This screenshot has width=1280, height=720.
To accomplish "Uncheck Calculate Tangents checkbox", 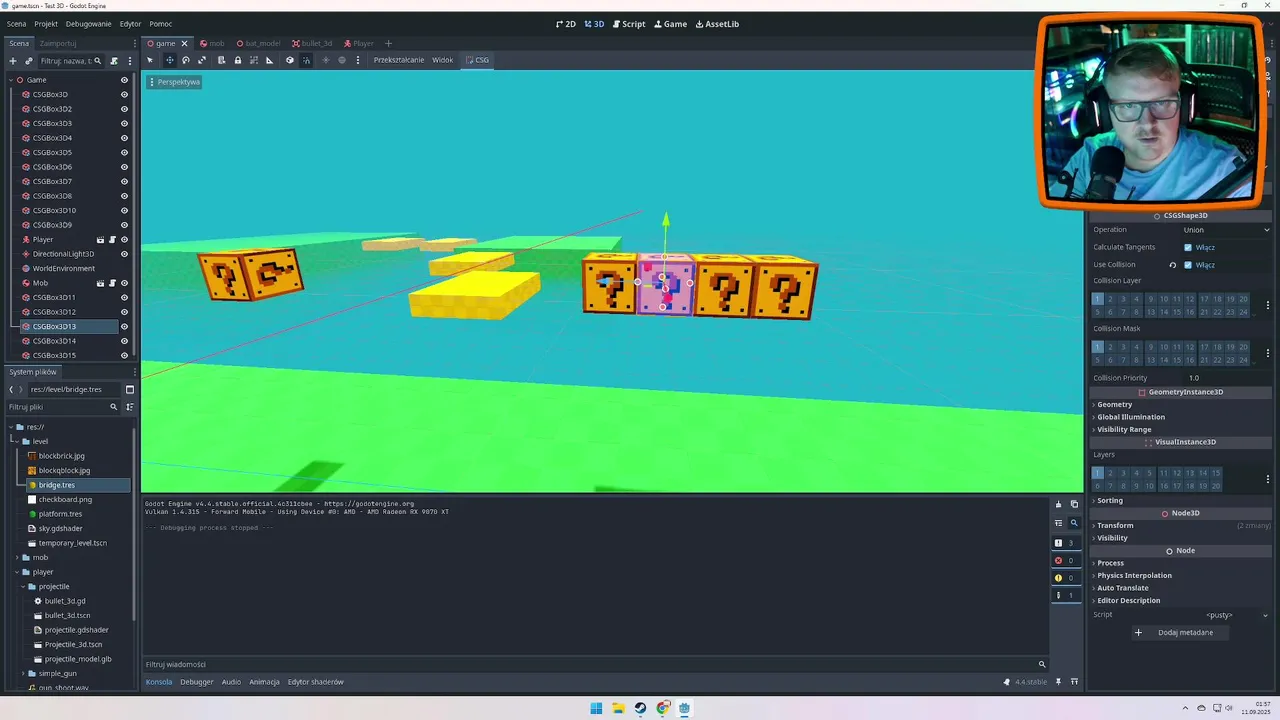I will pyautogui.click(x=1188, y=247).
